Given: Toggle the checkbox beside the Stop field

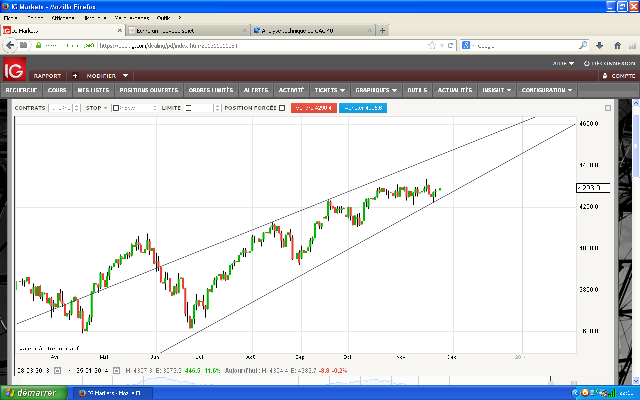Looking at the screenshot, I should click(116, 108).
